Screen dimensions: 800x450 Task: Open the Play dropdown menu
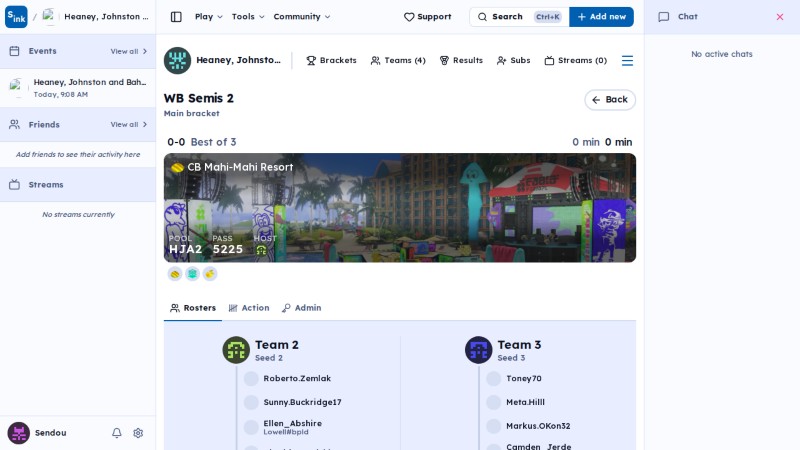click(209, 17)
